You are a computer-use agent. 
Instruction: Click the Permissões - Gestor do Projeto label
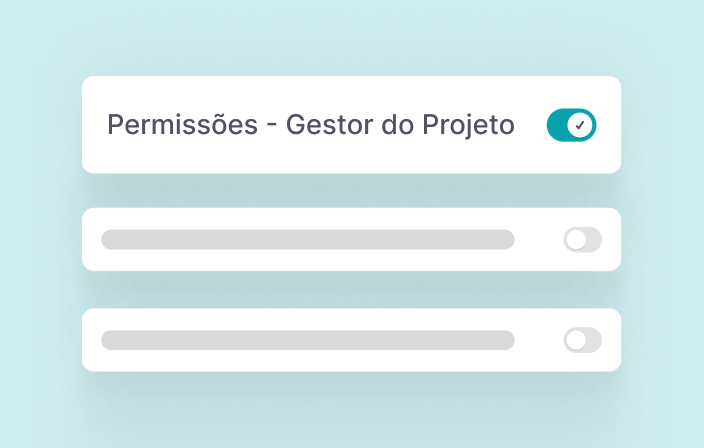310,125
